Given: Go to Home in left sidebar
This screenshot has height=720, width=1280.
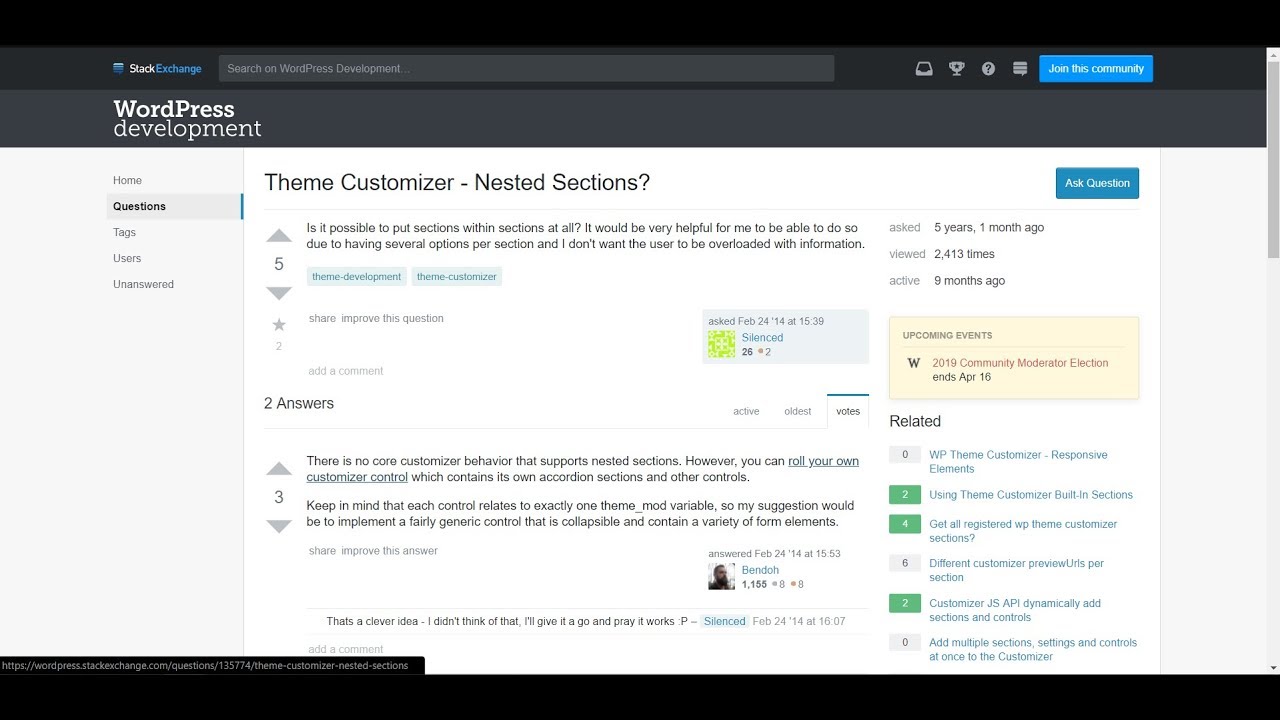Looking at the screenshot, I should pyautogui.click(x=127, y=180).
